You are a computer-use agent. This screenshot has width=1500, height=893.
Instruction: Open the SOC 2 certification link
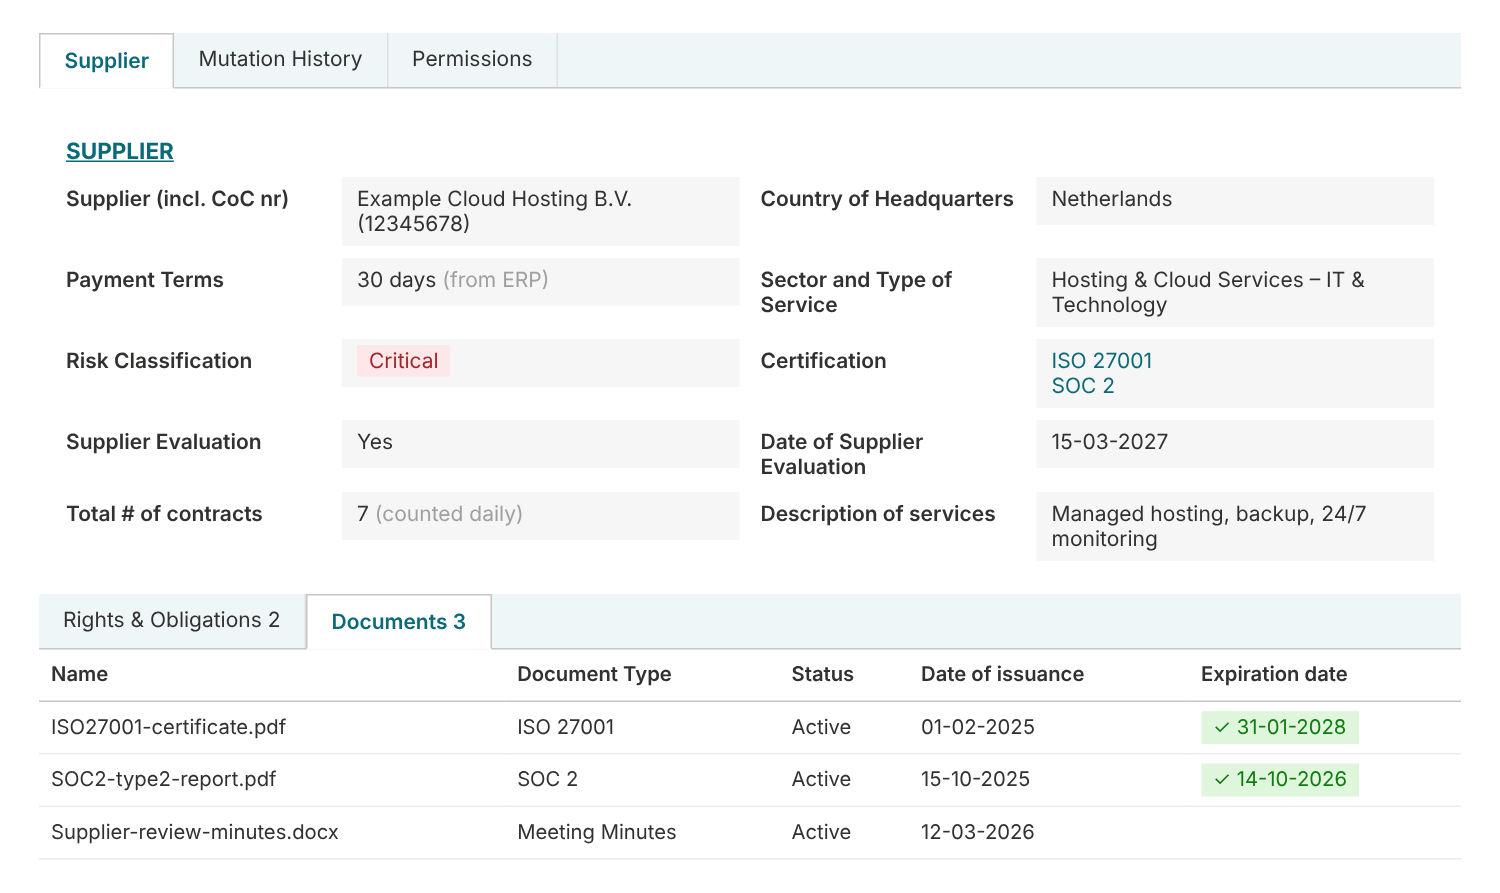click(x=1083, y=386)
